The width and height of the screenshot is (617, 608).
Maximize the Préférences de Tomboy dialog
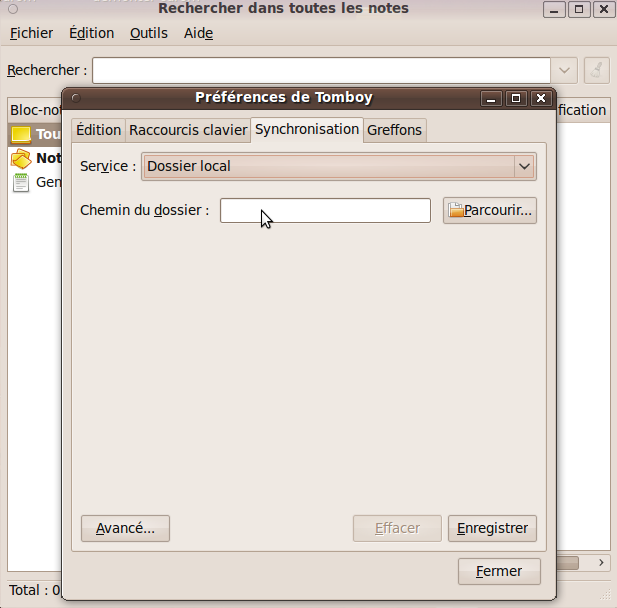516,98
